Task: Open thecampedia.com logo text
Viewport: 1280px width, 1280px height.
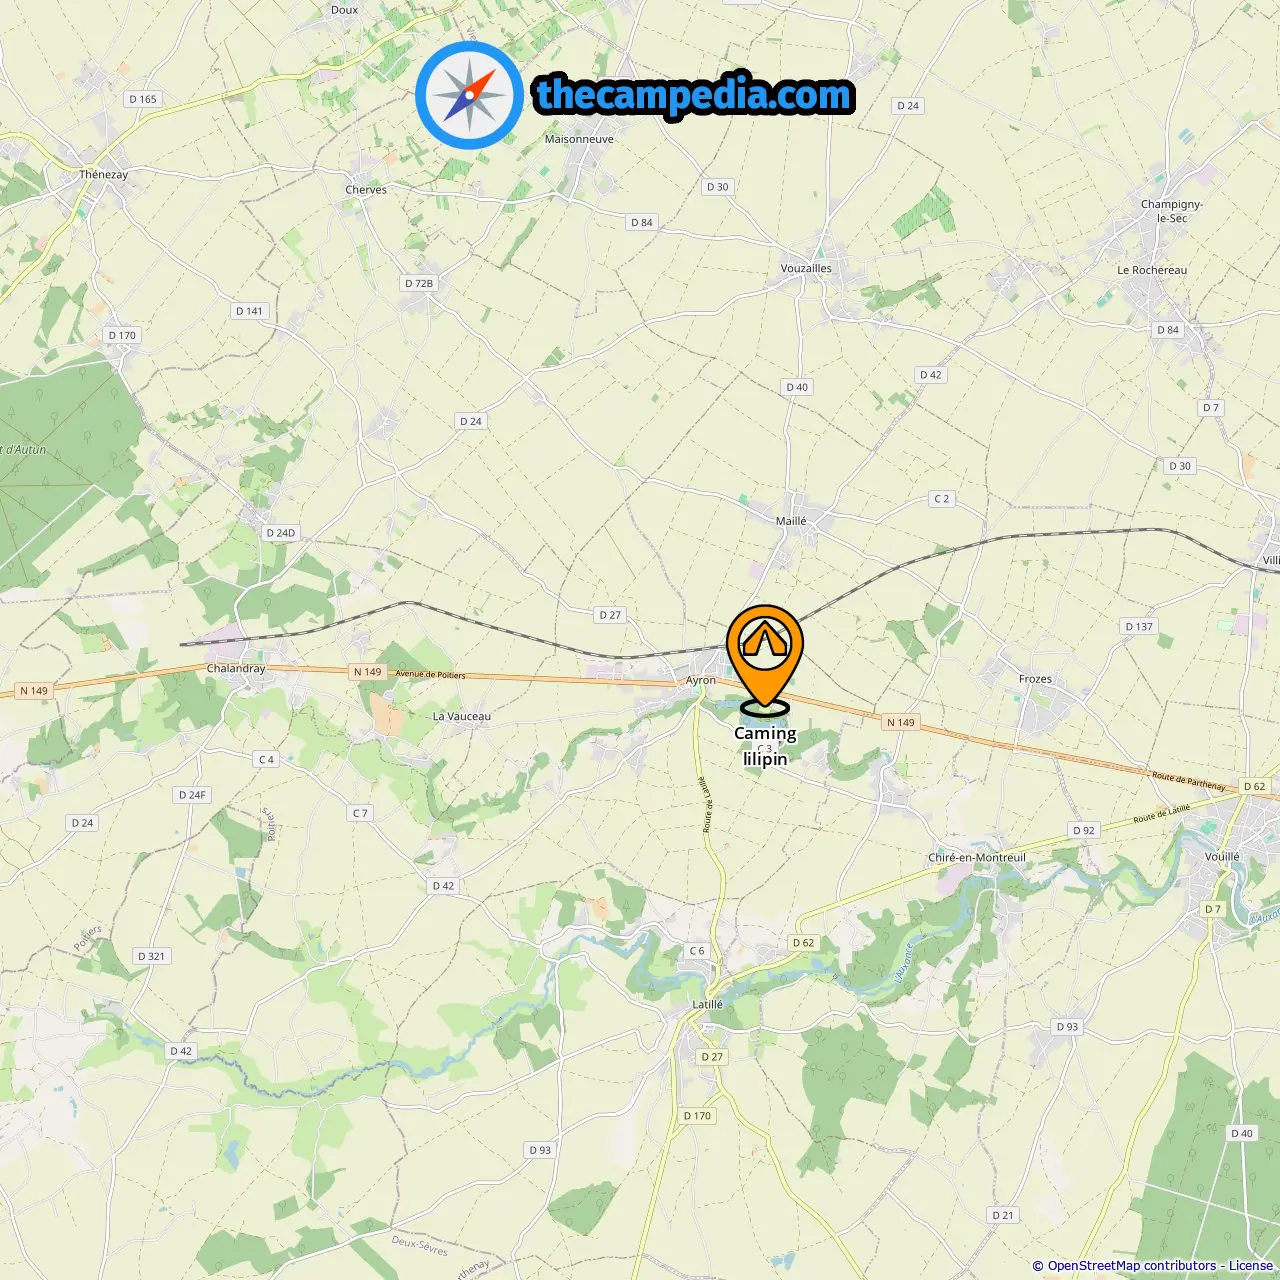Action: coord(694,95)
